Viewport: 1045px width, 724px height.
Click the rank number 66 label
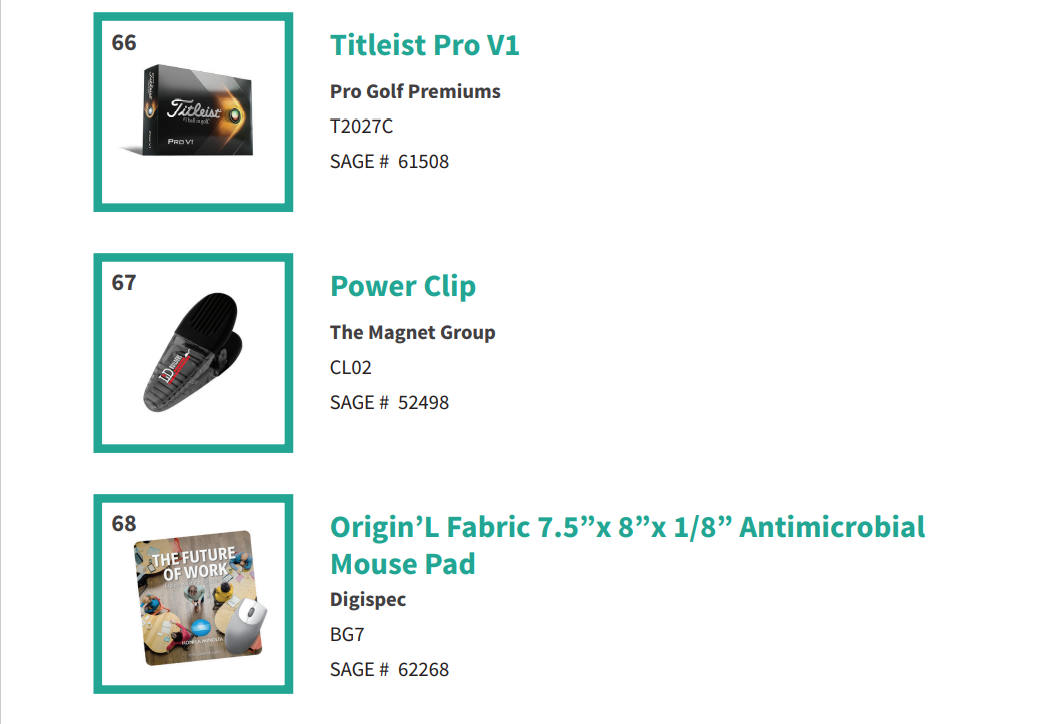coord(124,43)
